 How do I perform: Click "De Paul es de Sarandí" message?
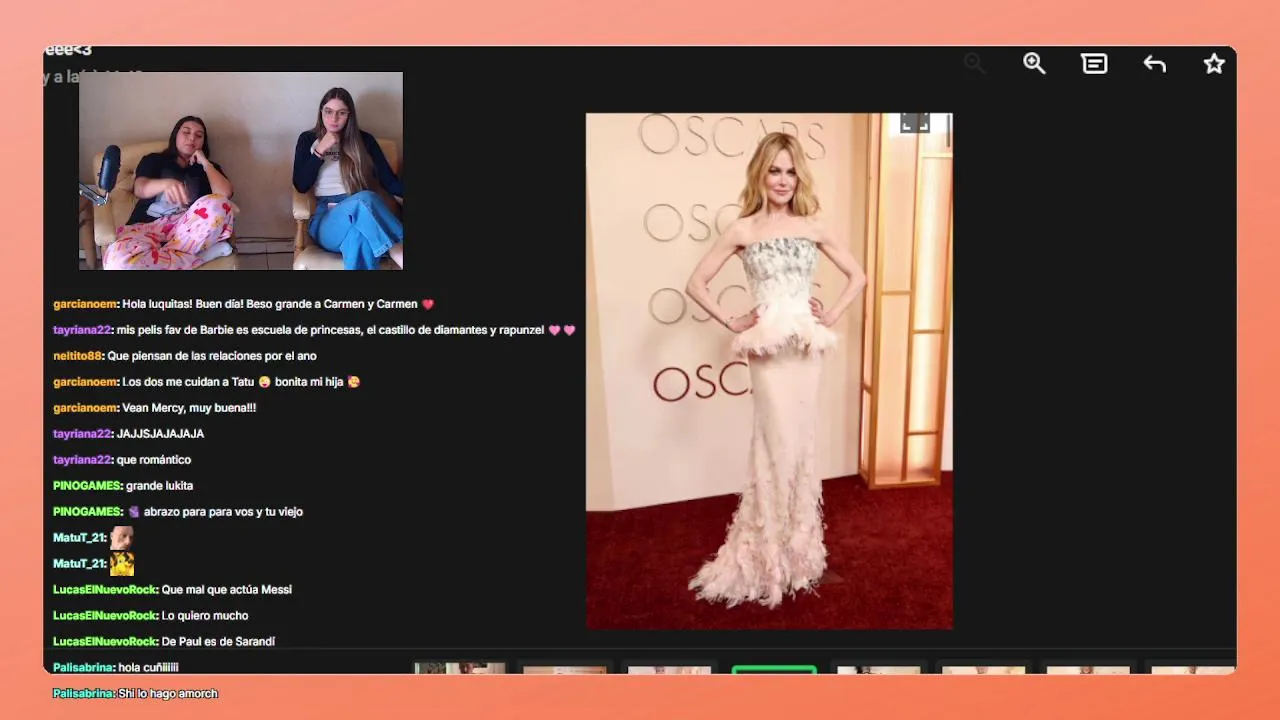tap(218, 642)
